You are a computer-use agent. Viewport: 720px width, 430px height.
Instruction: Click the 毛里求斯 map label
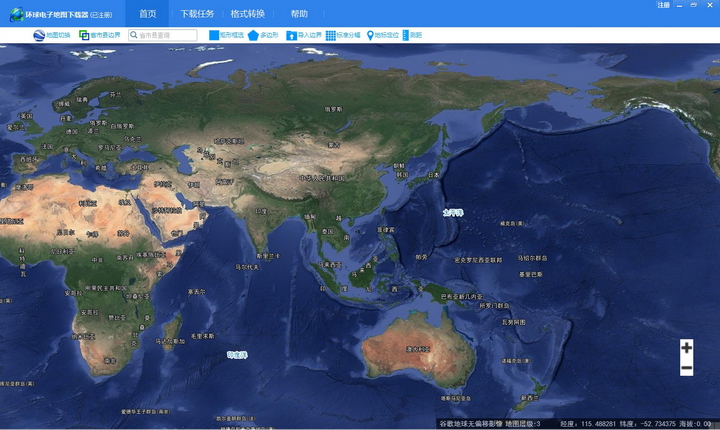pyautogui.click(x=202, y=336)
